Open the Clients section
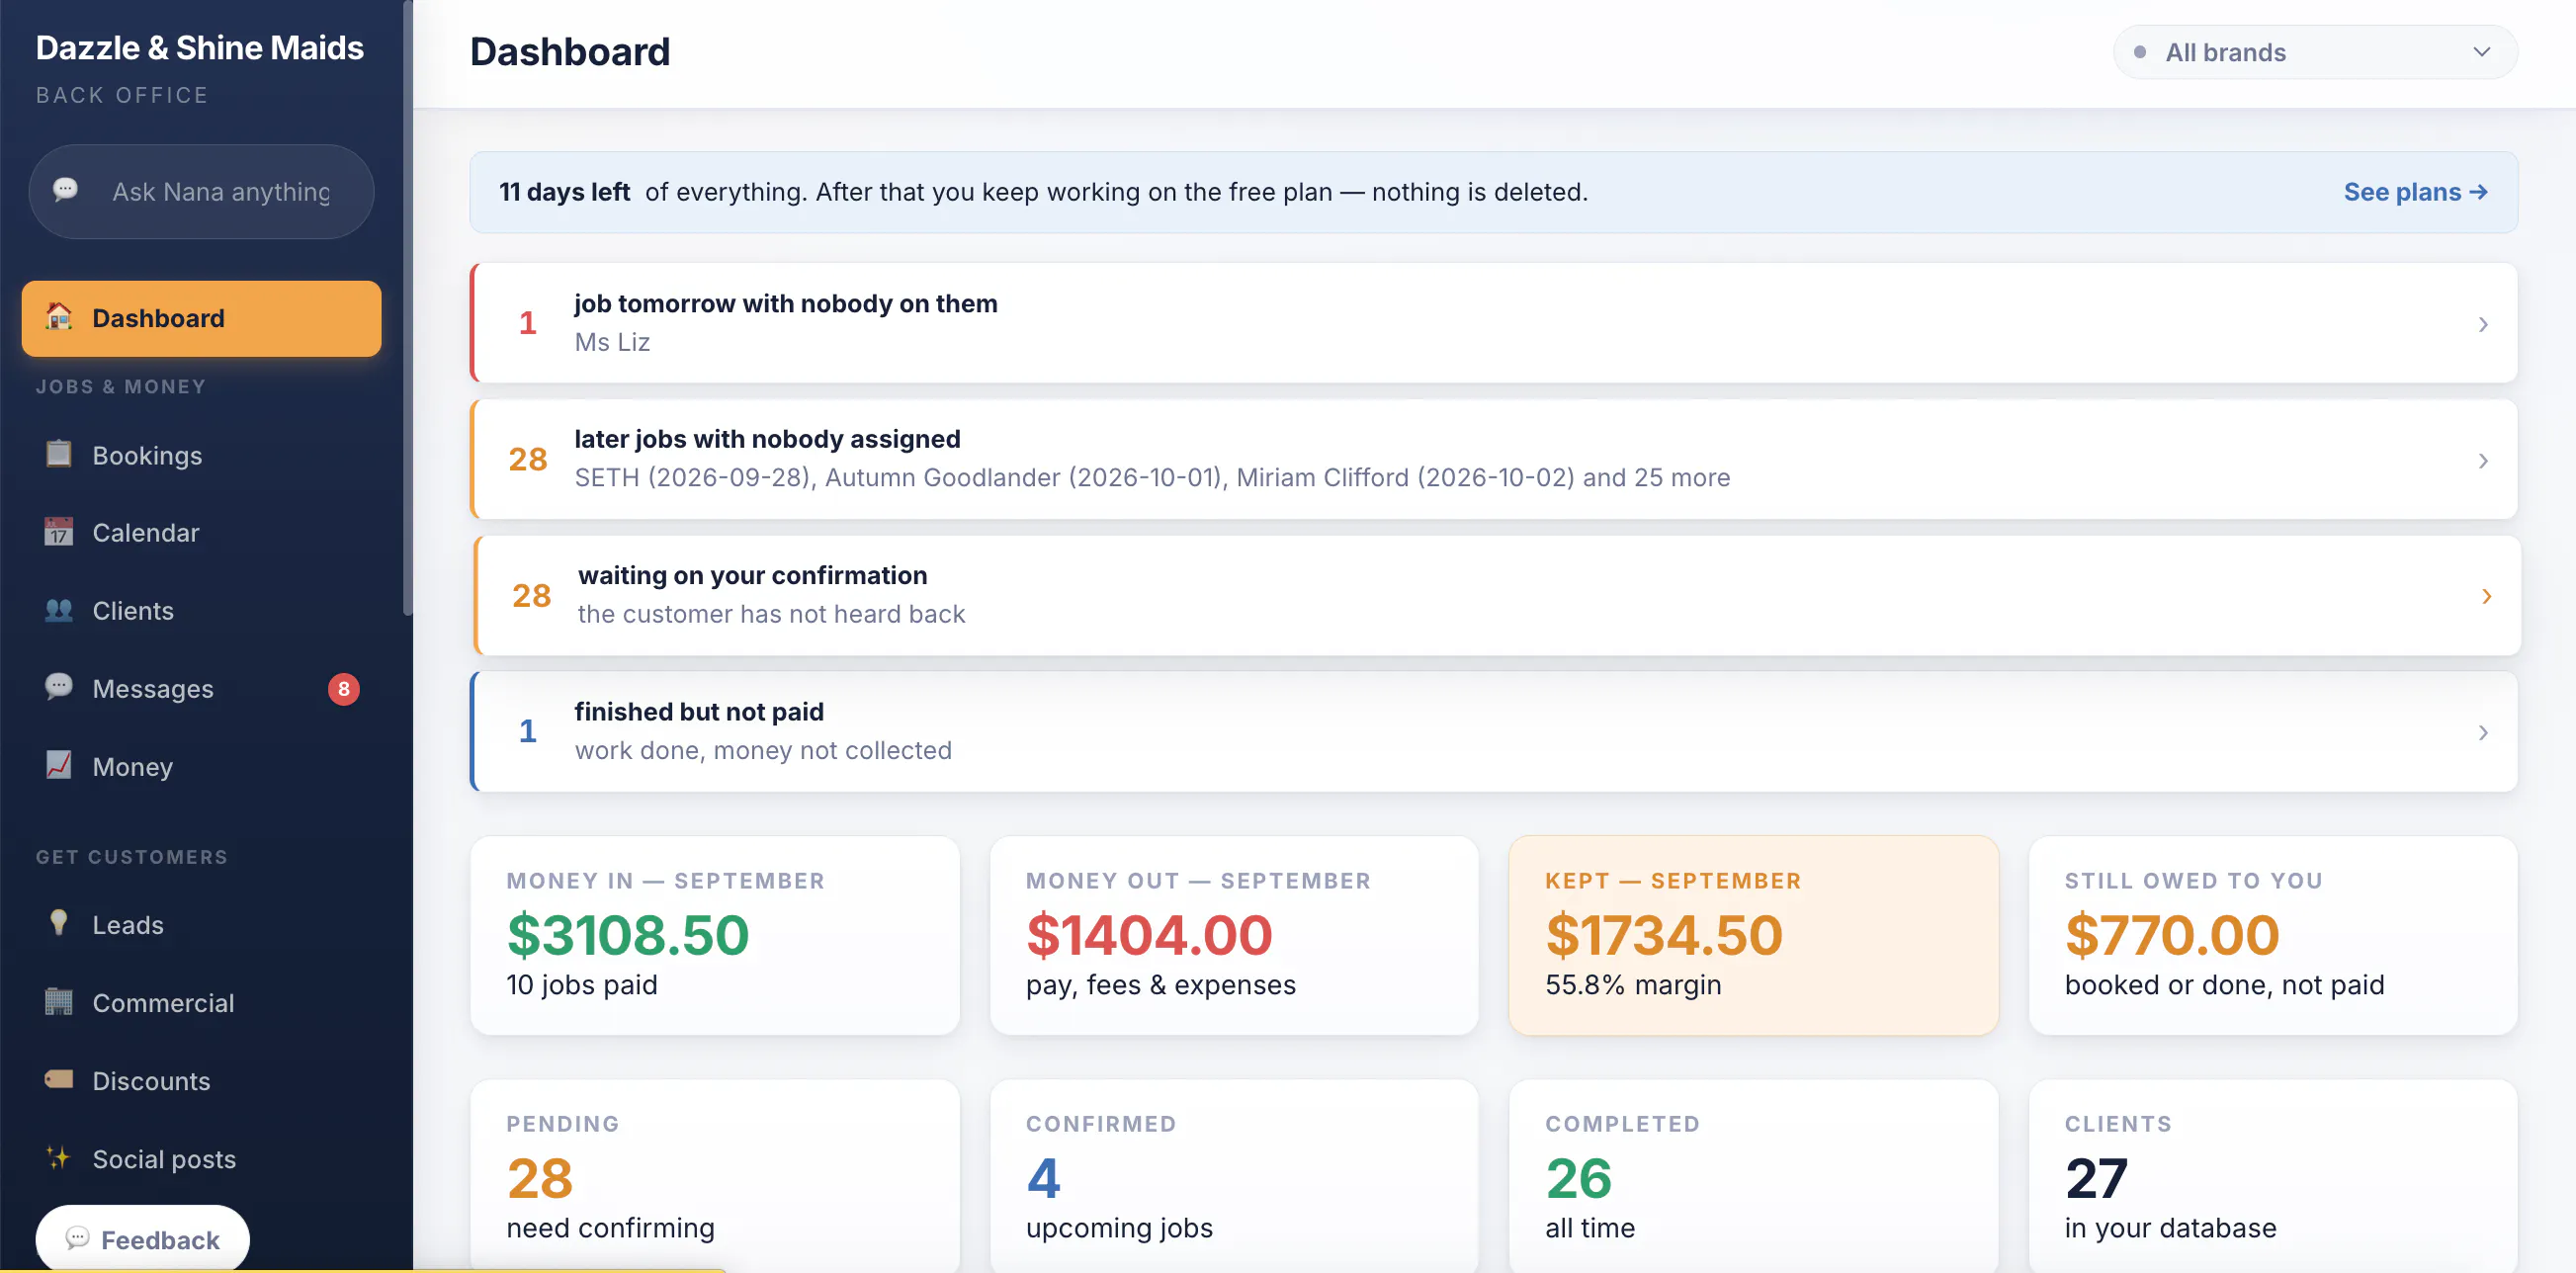2576x1273 pixels. [x=201, y=611]
